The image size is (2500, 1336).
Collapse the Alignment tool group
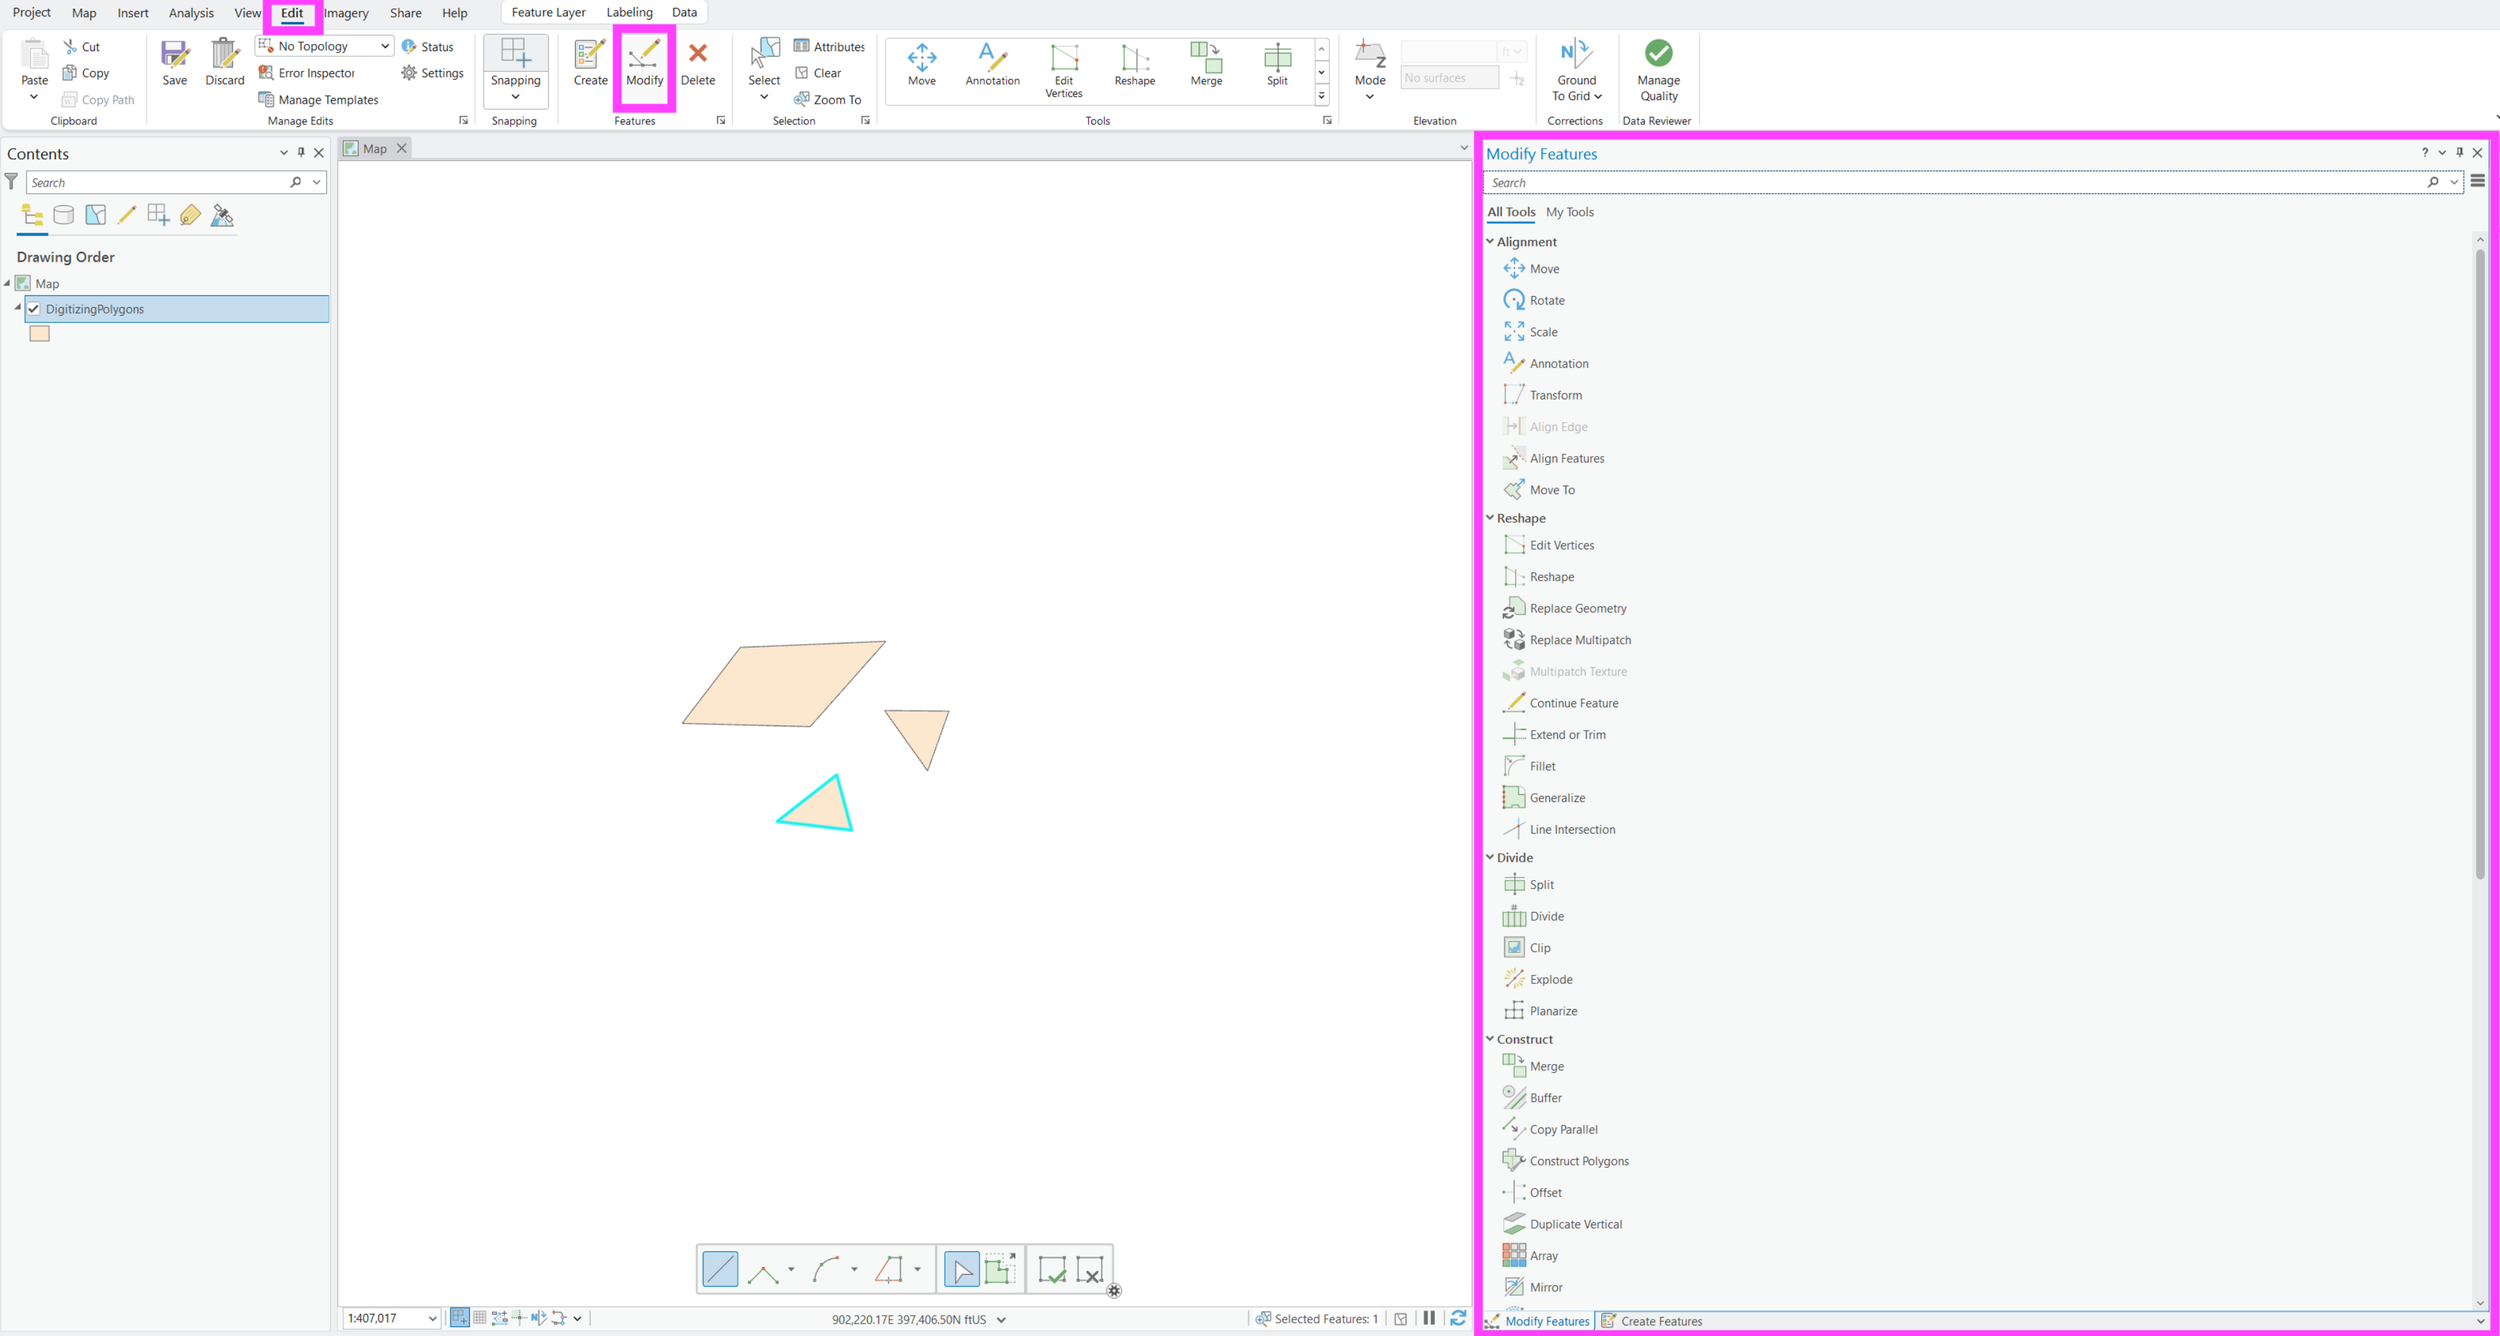[1490, 242]
